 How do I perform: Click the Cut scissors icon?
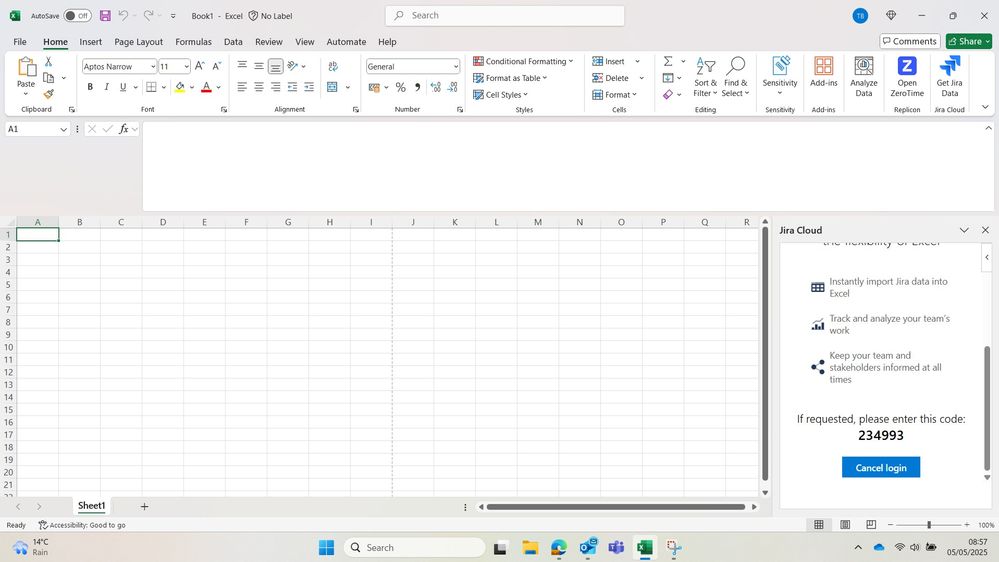point(48,61)
